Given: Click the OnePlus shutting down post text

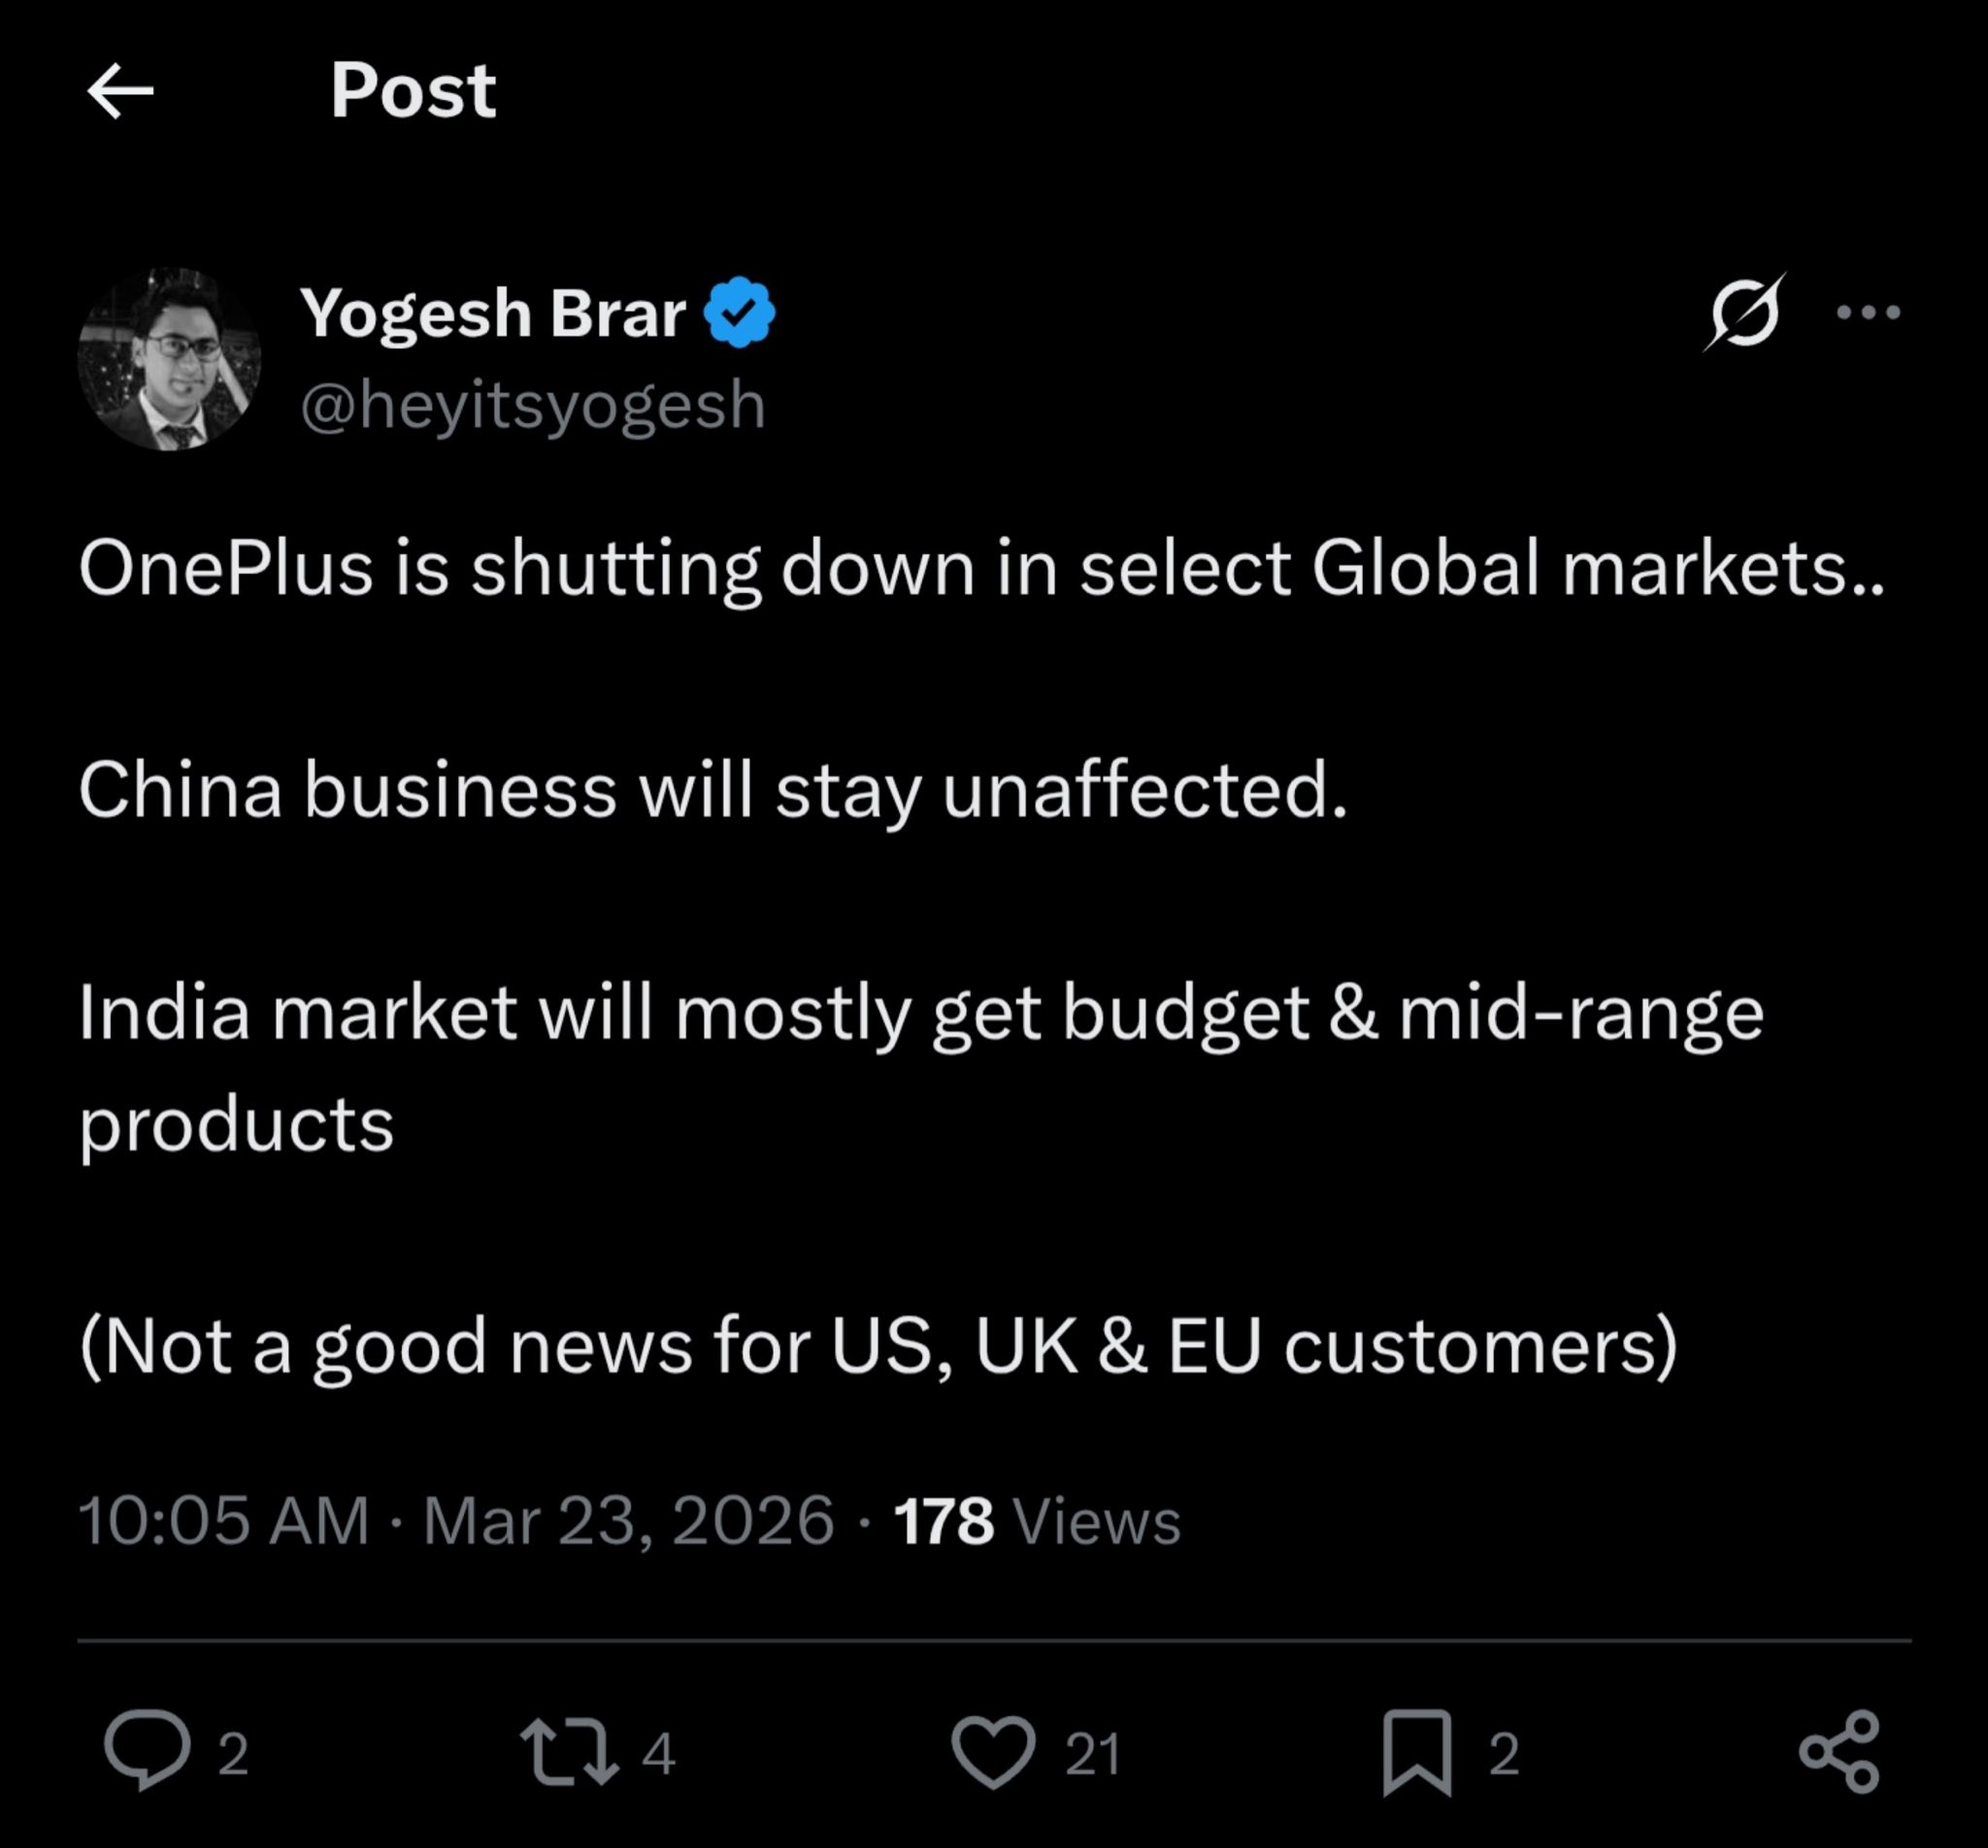Looking at the screenshot, I should [x=980, y=568].
